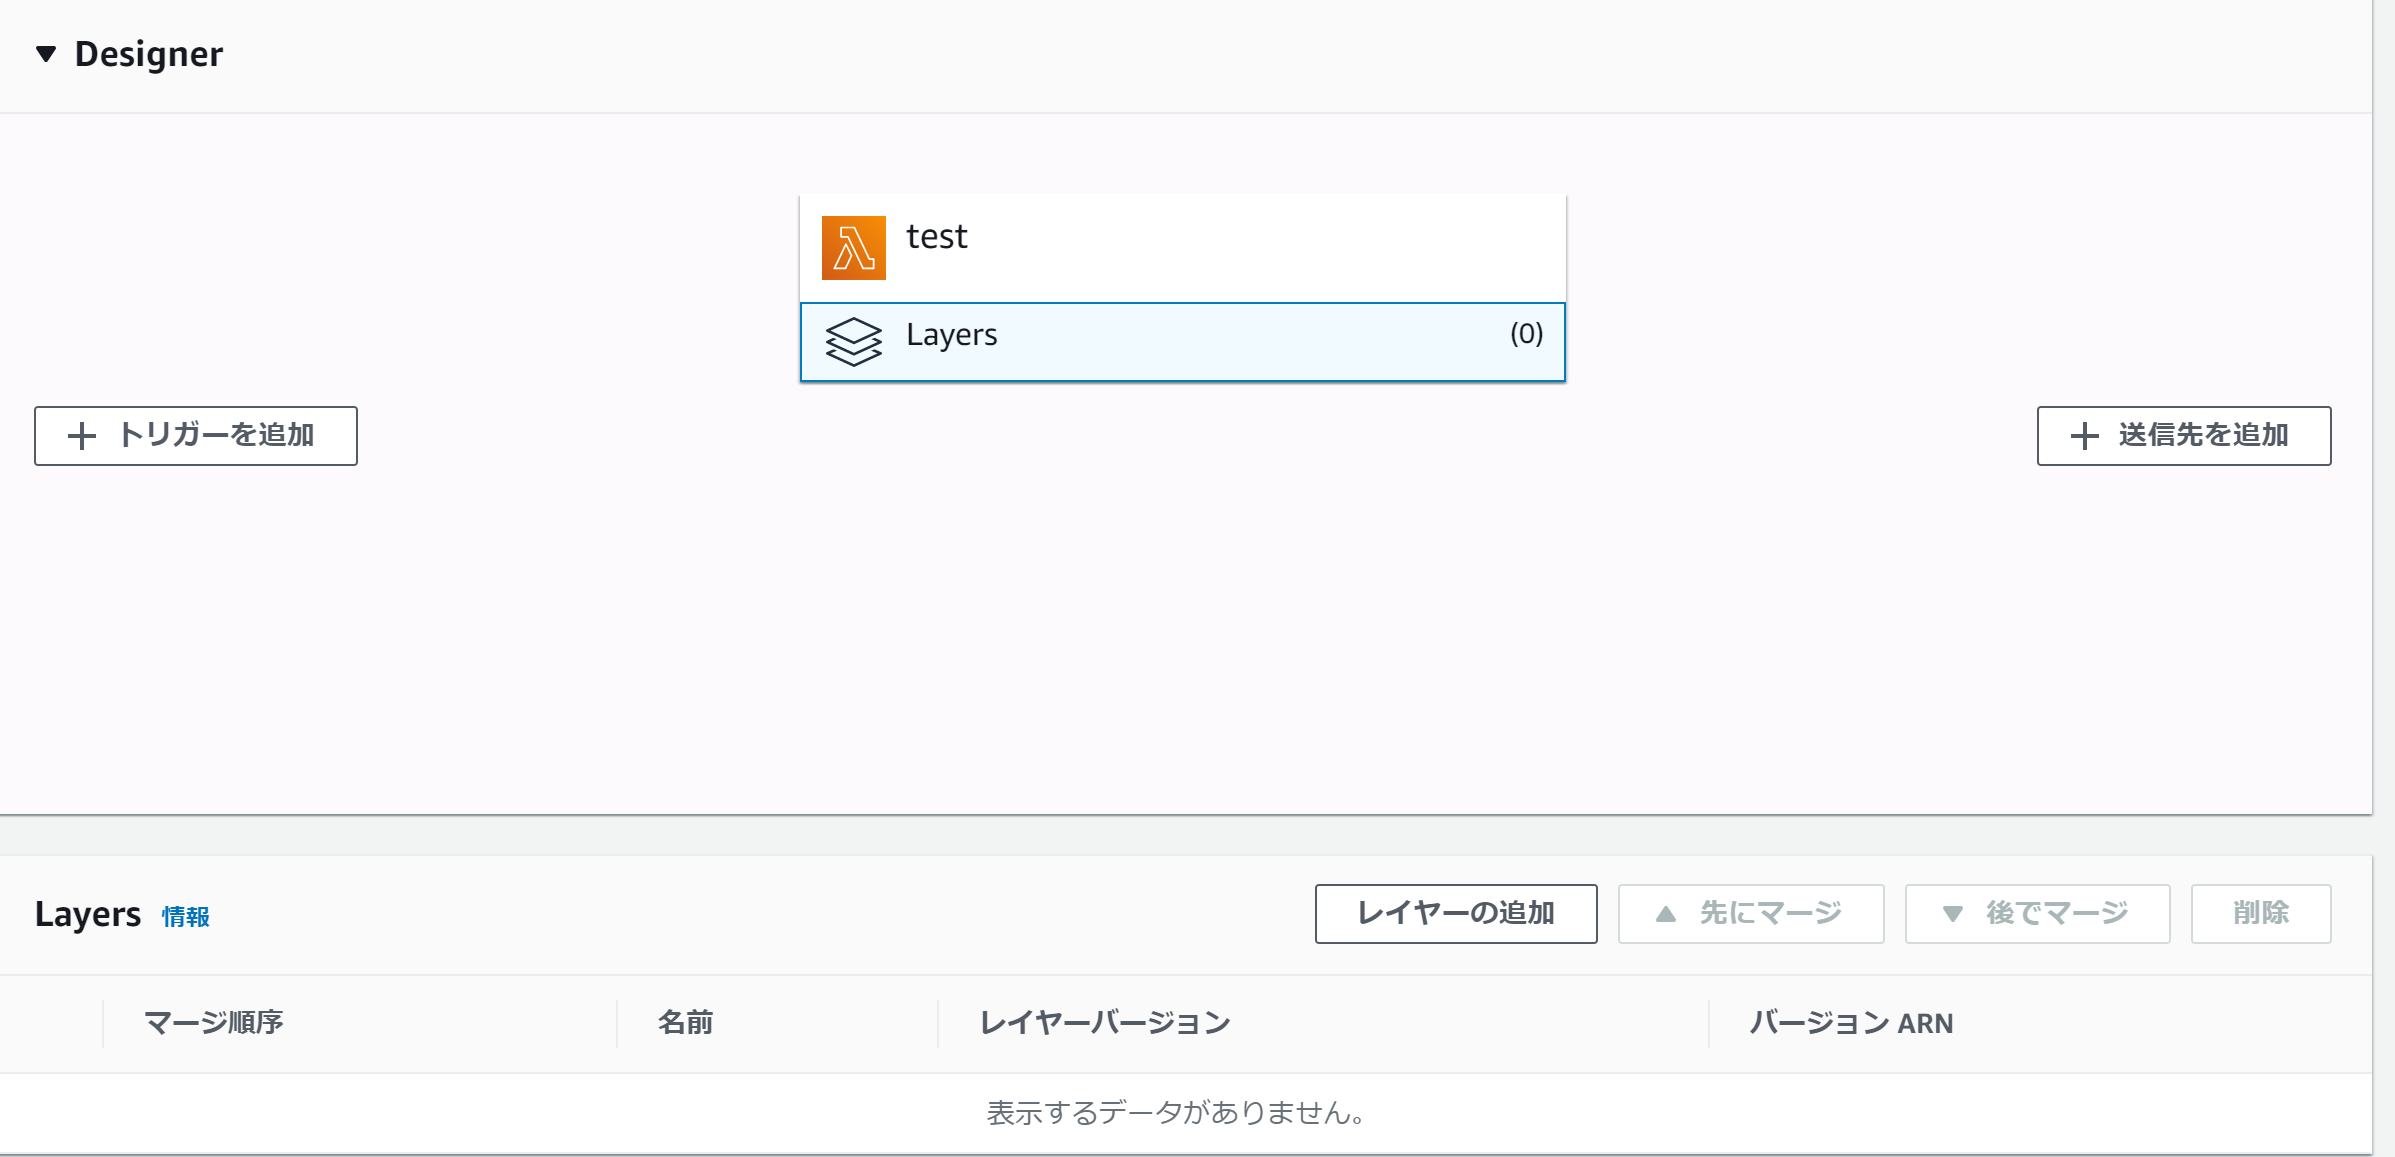The height and width of the screenshot is (1157, 2395).
Task: Click the 削除 button
Action: click(2261, 913)
